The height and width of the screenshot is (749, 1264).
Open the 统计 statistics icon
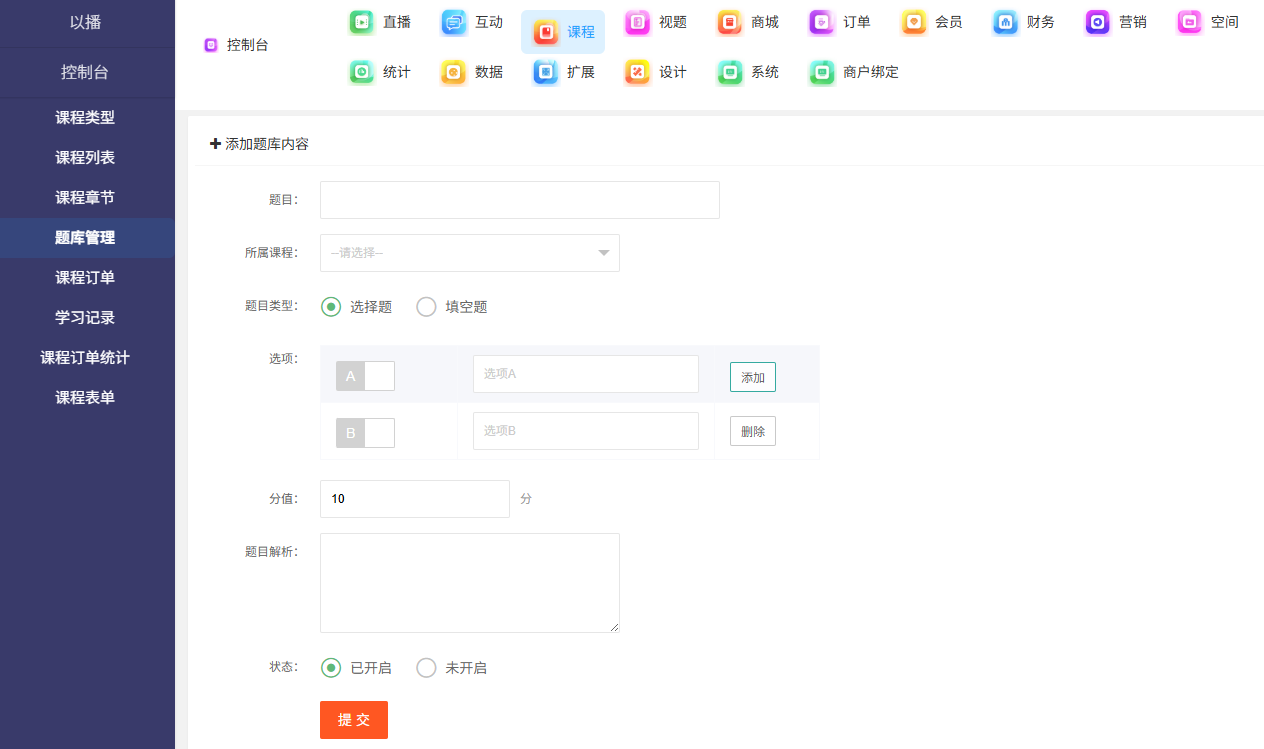(x=362, y=72)
